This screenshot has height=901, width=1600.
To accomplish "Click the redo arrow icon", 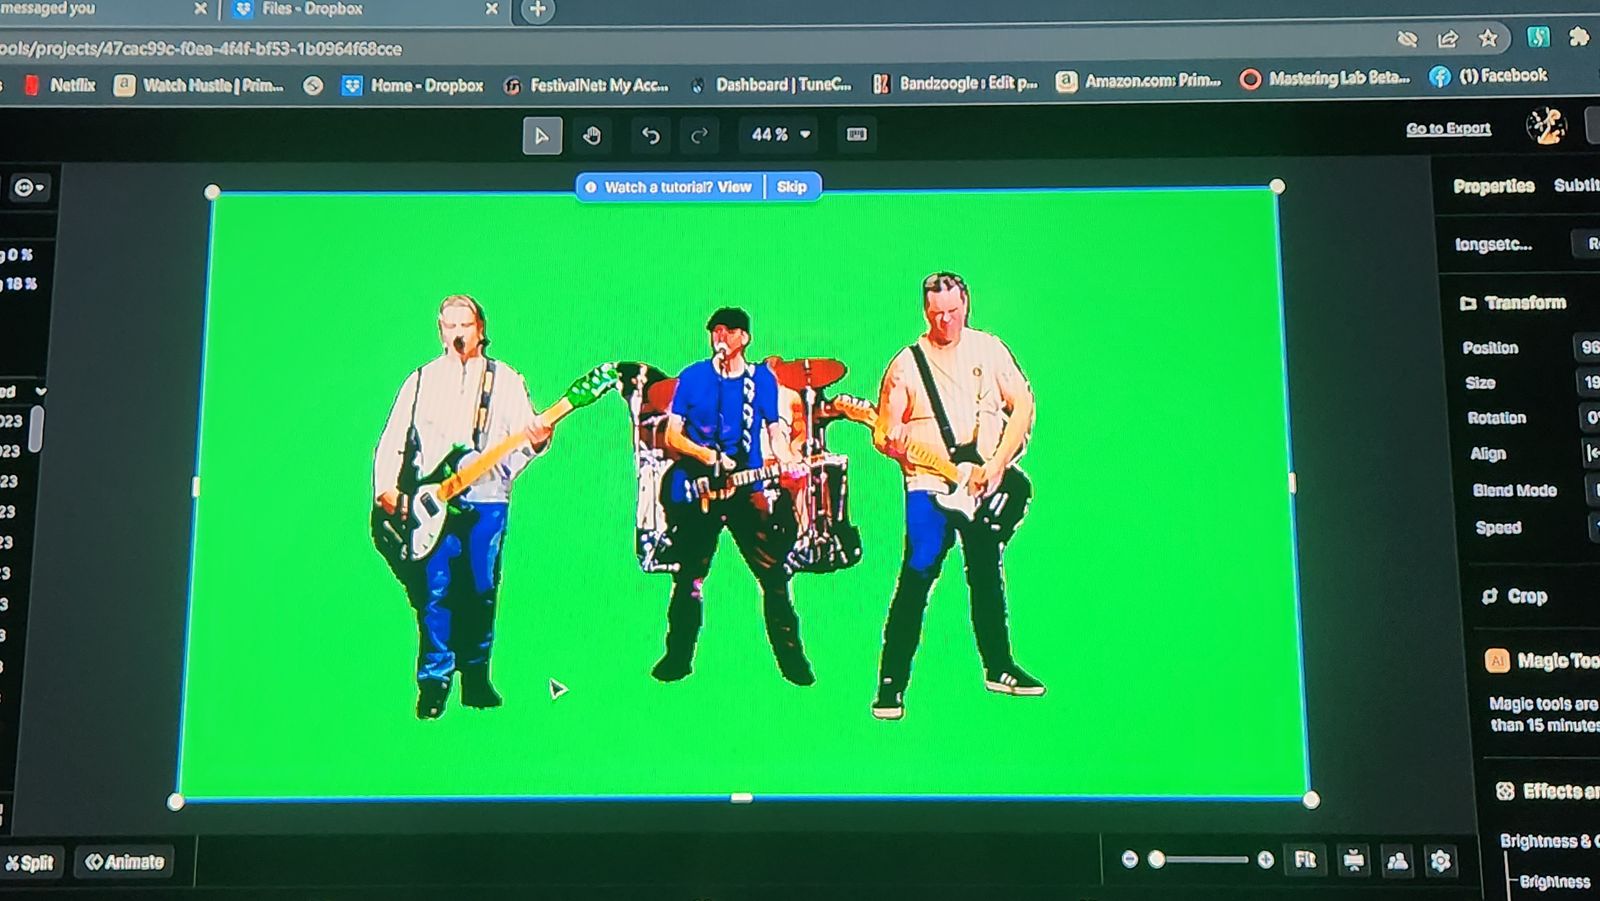I will (700, 136).
